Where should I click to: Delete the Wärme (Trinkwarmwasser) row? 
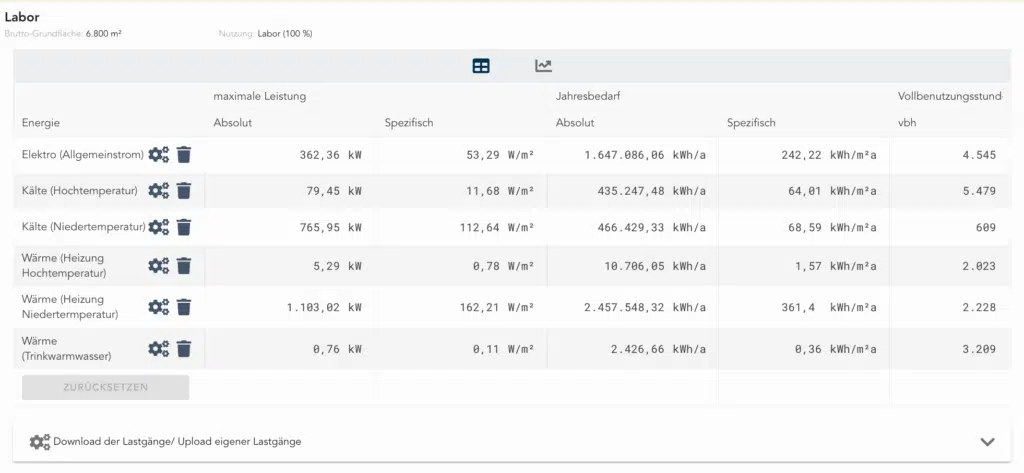pyautogui.click(x=184, y=349)
